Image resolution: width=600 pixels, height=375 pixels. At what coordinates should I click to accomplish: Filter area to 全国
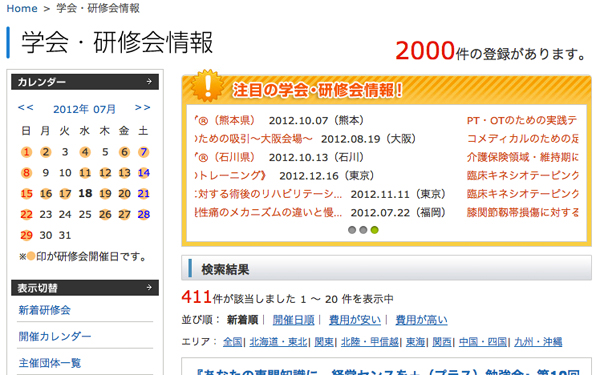click(233, 342)
